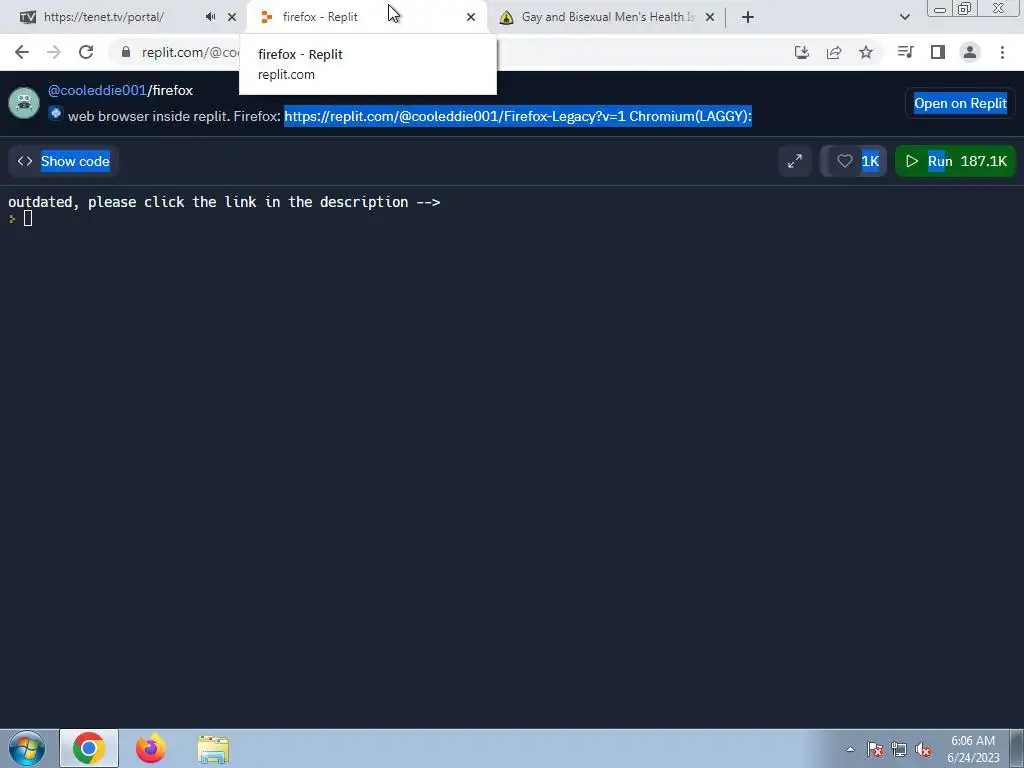Show hidden system tray icons
This screenshot has height=768, width=1024.
tap(850, 749)
